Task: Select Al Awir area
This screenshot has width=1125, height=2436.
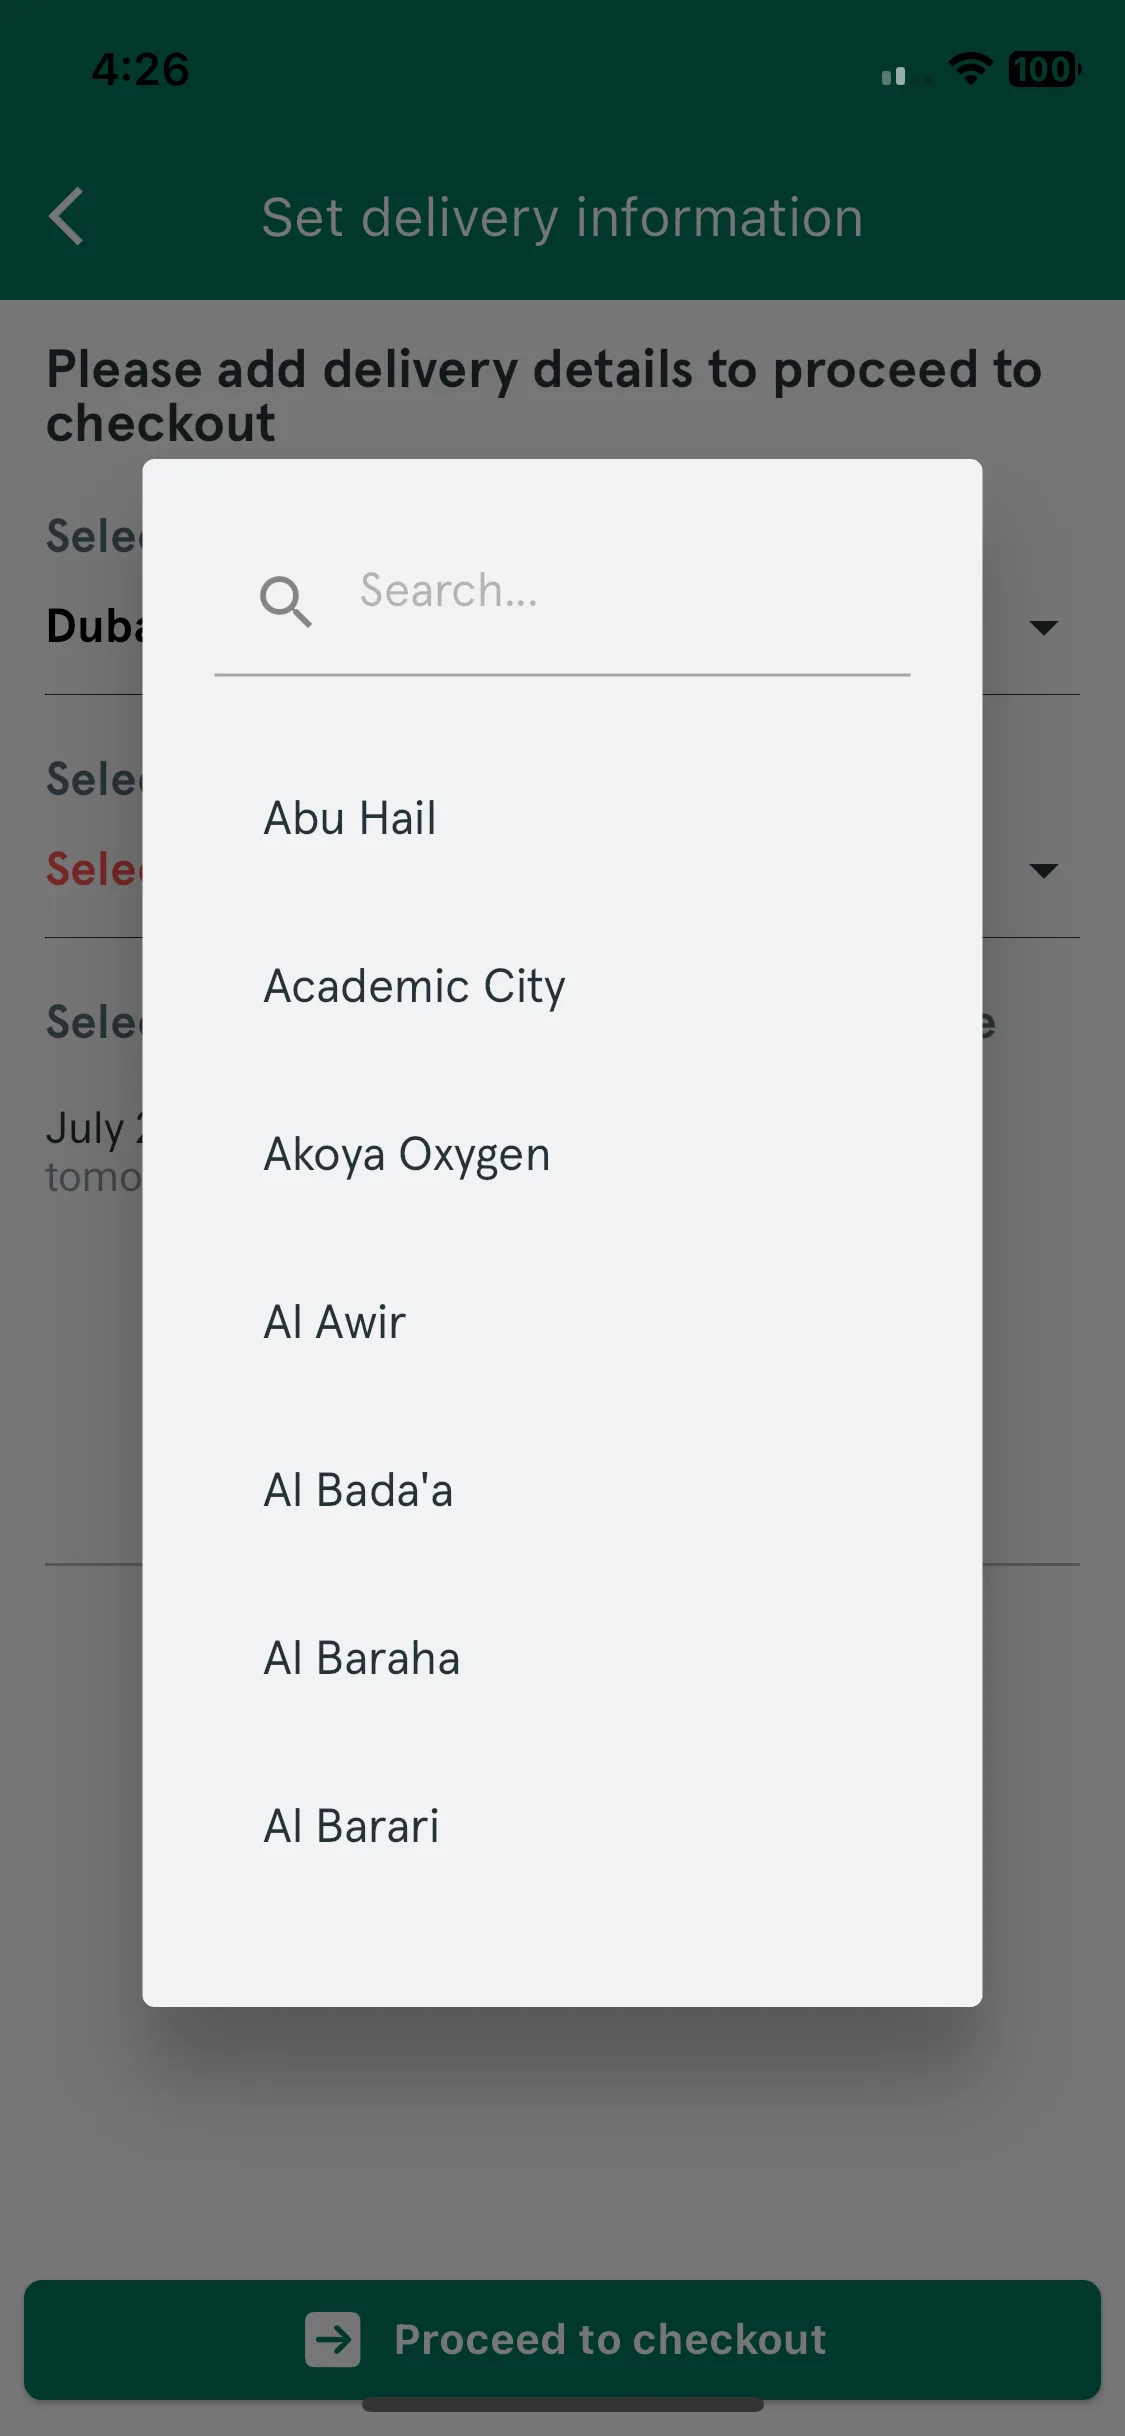Action: point(561,1322)
